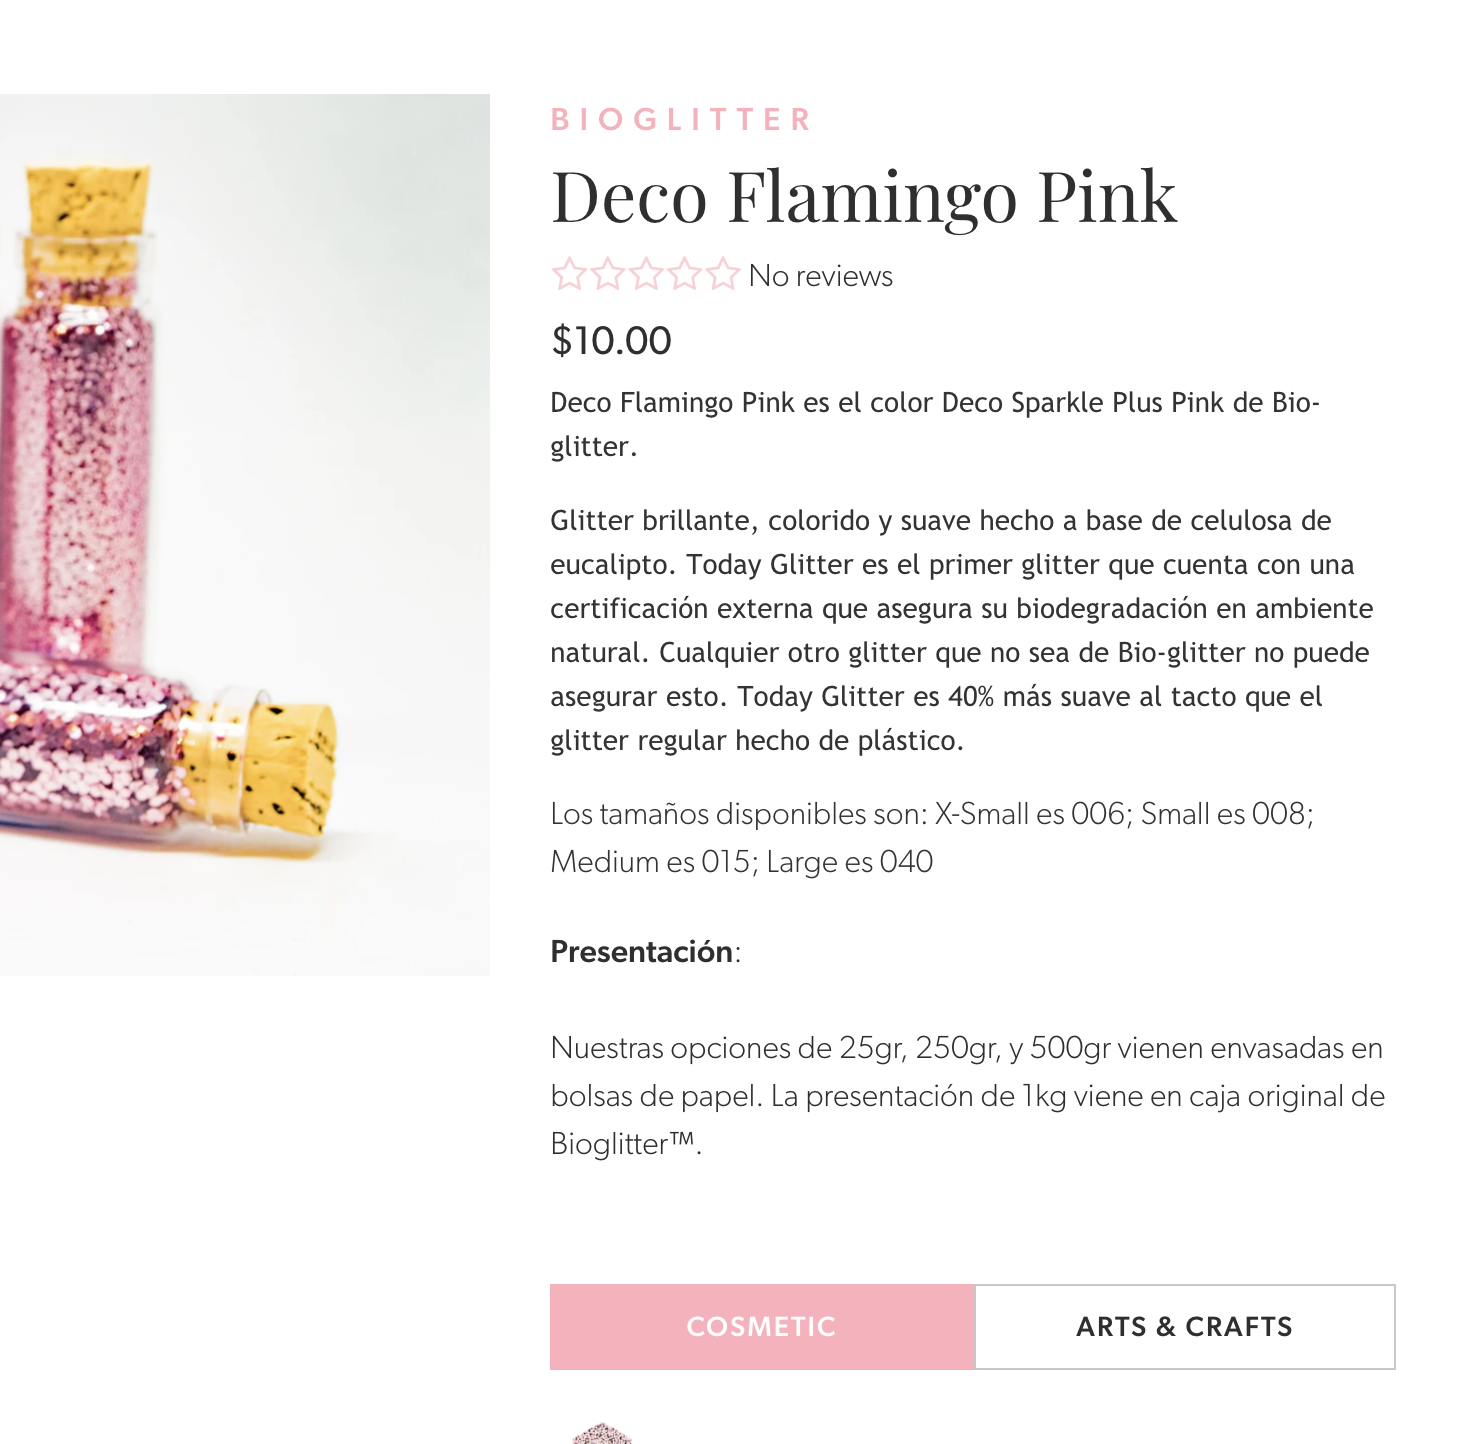Open the BIOGLITTER vendor link
Screen dimensions: 1472x1444
click(x=682, y=120)
